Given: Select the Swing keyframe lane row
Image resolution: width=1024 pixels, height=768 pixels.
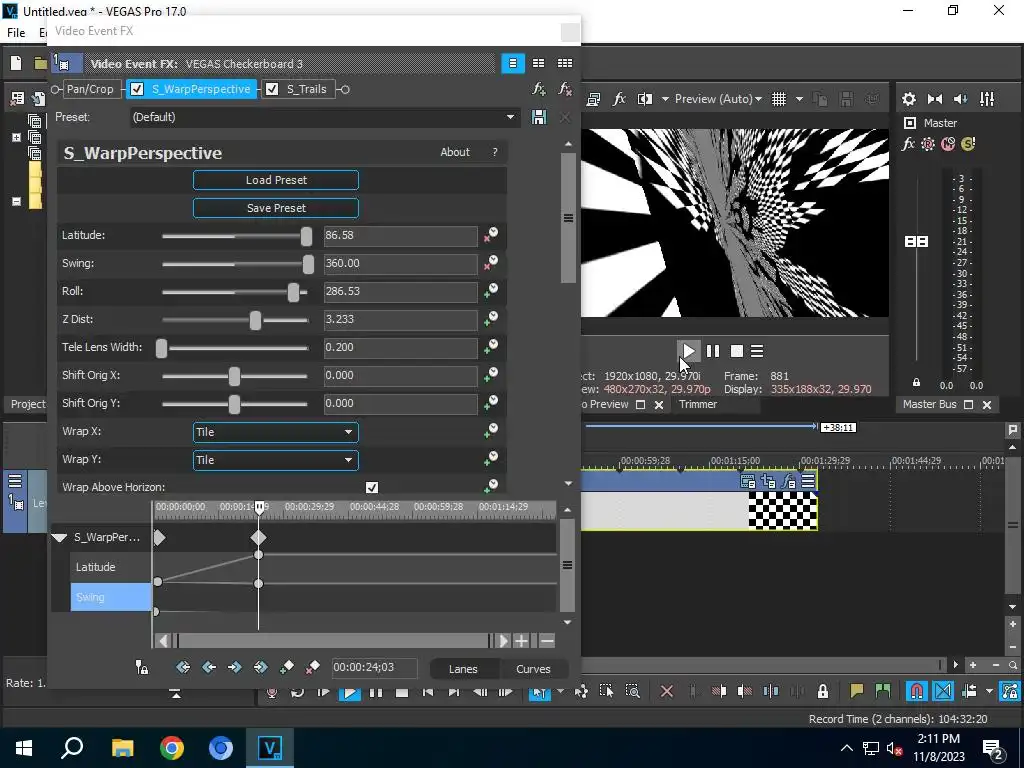Looking at the screenshot, I should 111,598.
